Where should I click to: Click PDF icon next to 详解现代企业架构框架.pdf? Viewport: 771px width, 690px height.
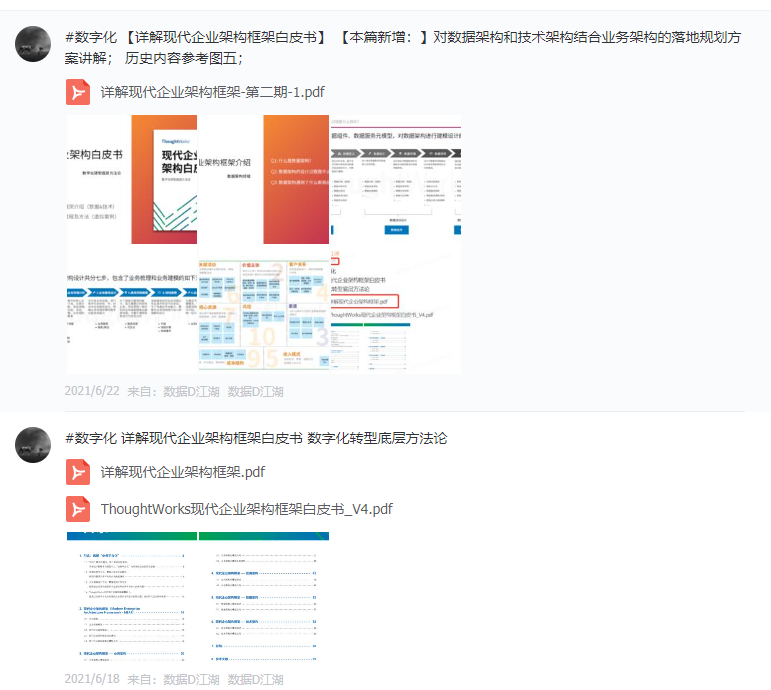click(x=78, y=472)
